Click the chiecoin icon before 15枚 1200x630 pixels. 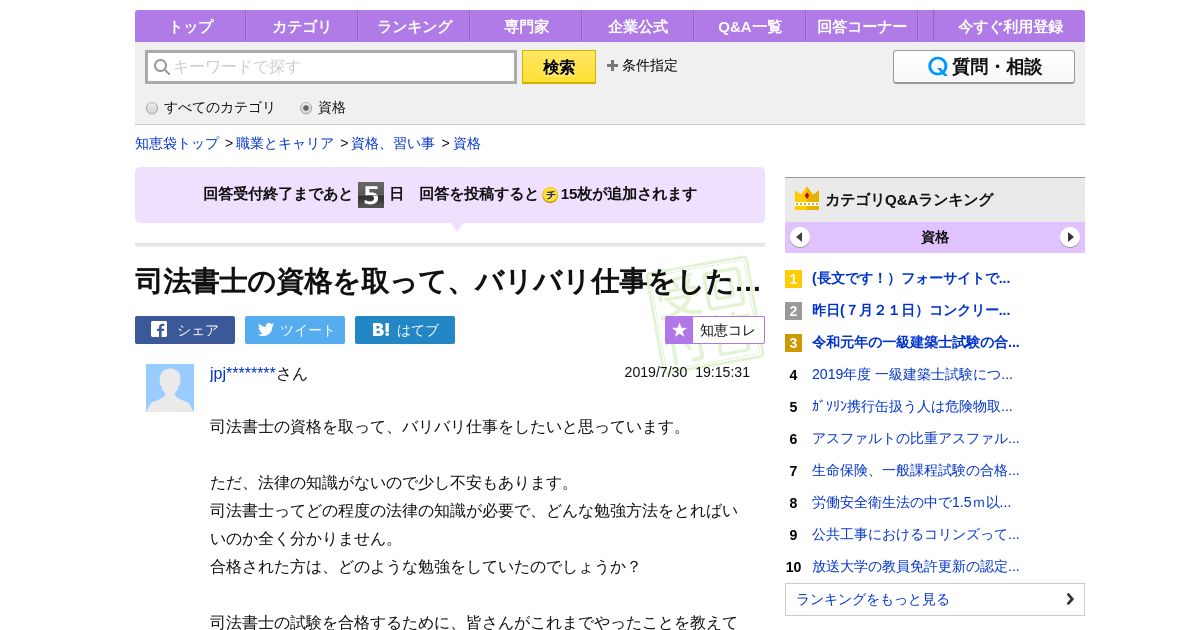[x=550, y=195]
